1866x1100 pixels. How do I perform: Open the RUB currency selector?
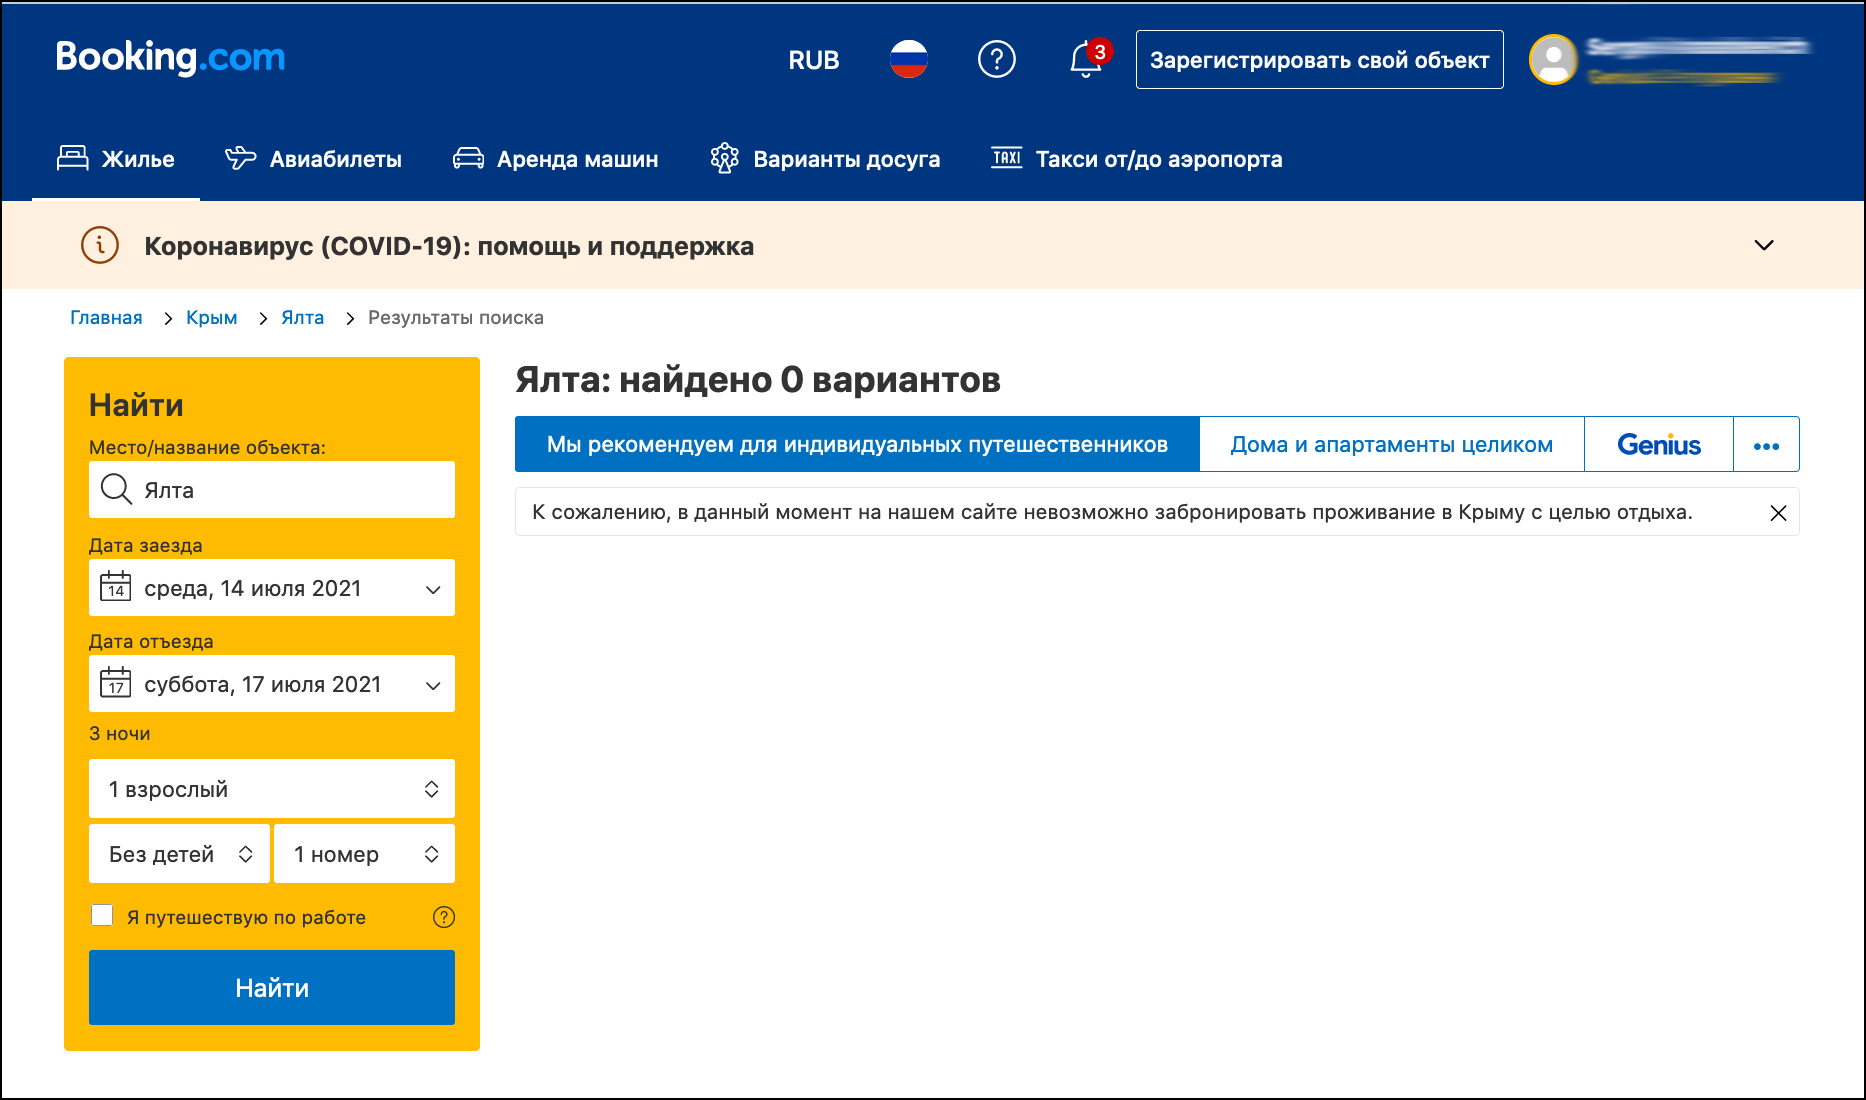click(x=813, y=60)
